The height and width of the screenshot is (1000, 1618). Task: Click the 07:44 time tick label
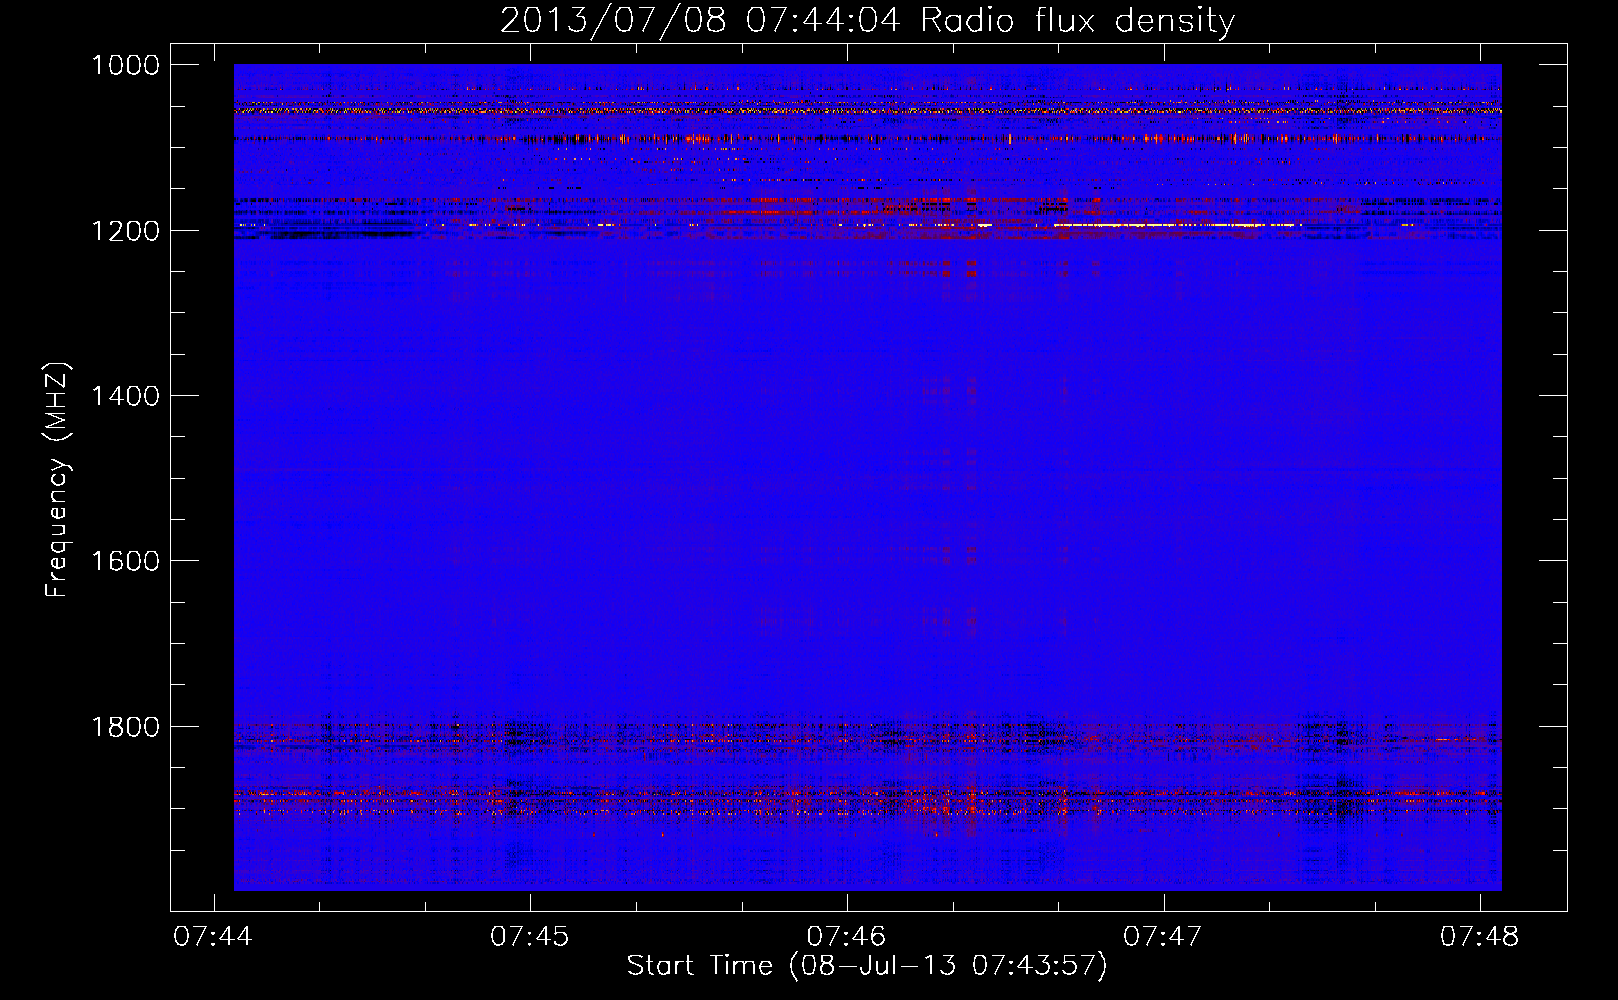[x=213, y=937]
